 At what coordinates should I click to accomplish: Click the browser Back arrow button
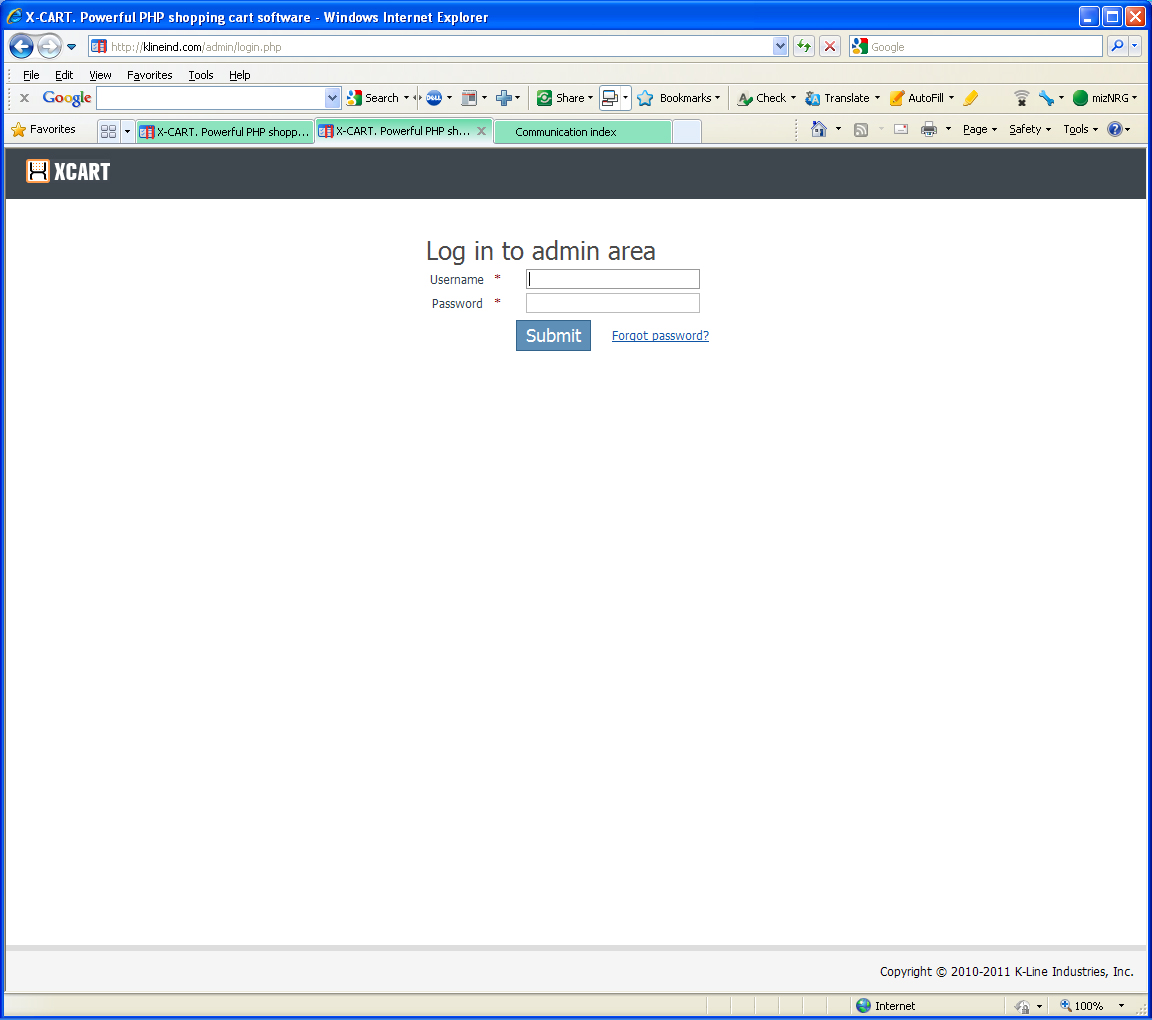pos(21,46)
